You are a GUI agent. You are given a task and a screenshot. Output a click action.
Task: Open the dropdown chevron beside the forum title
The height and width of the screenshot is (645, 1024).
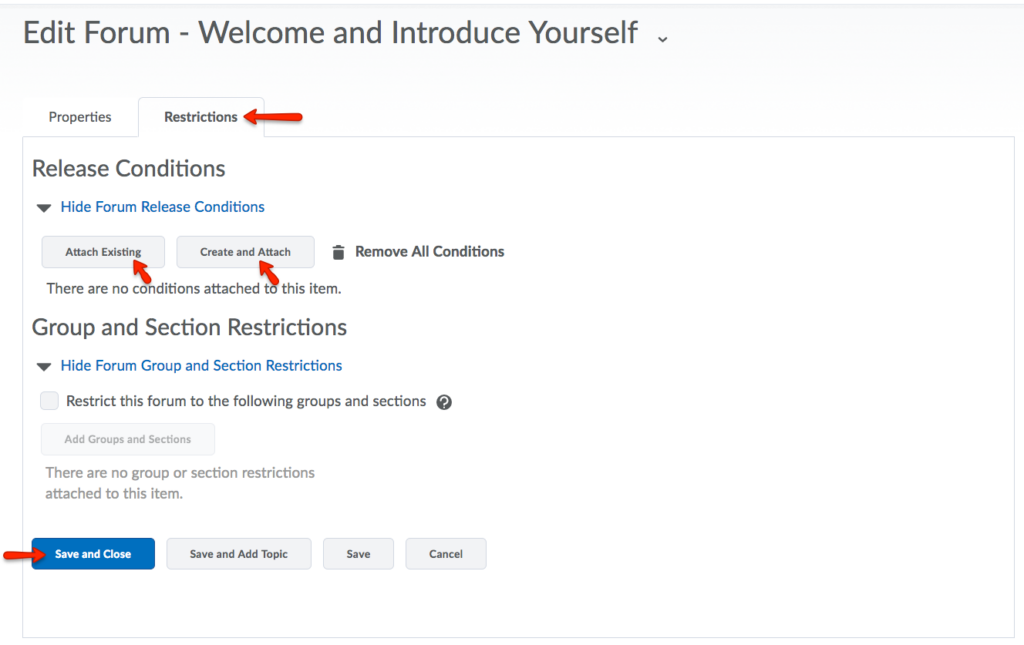coord(662,38)
